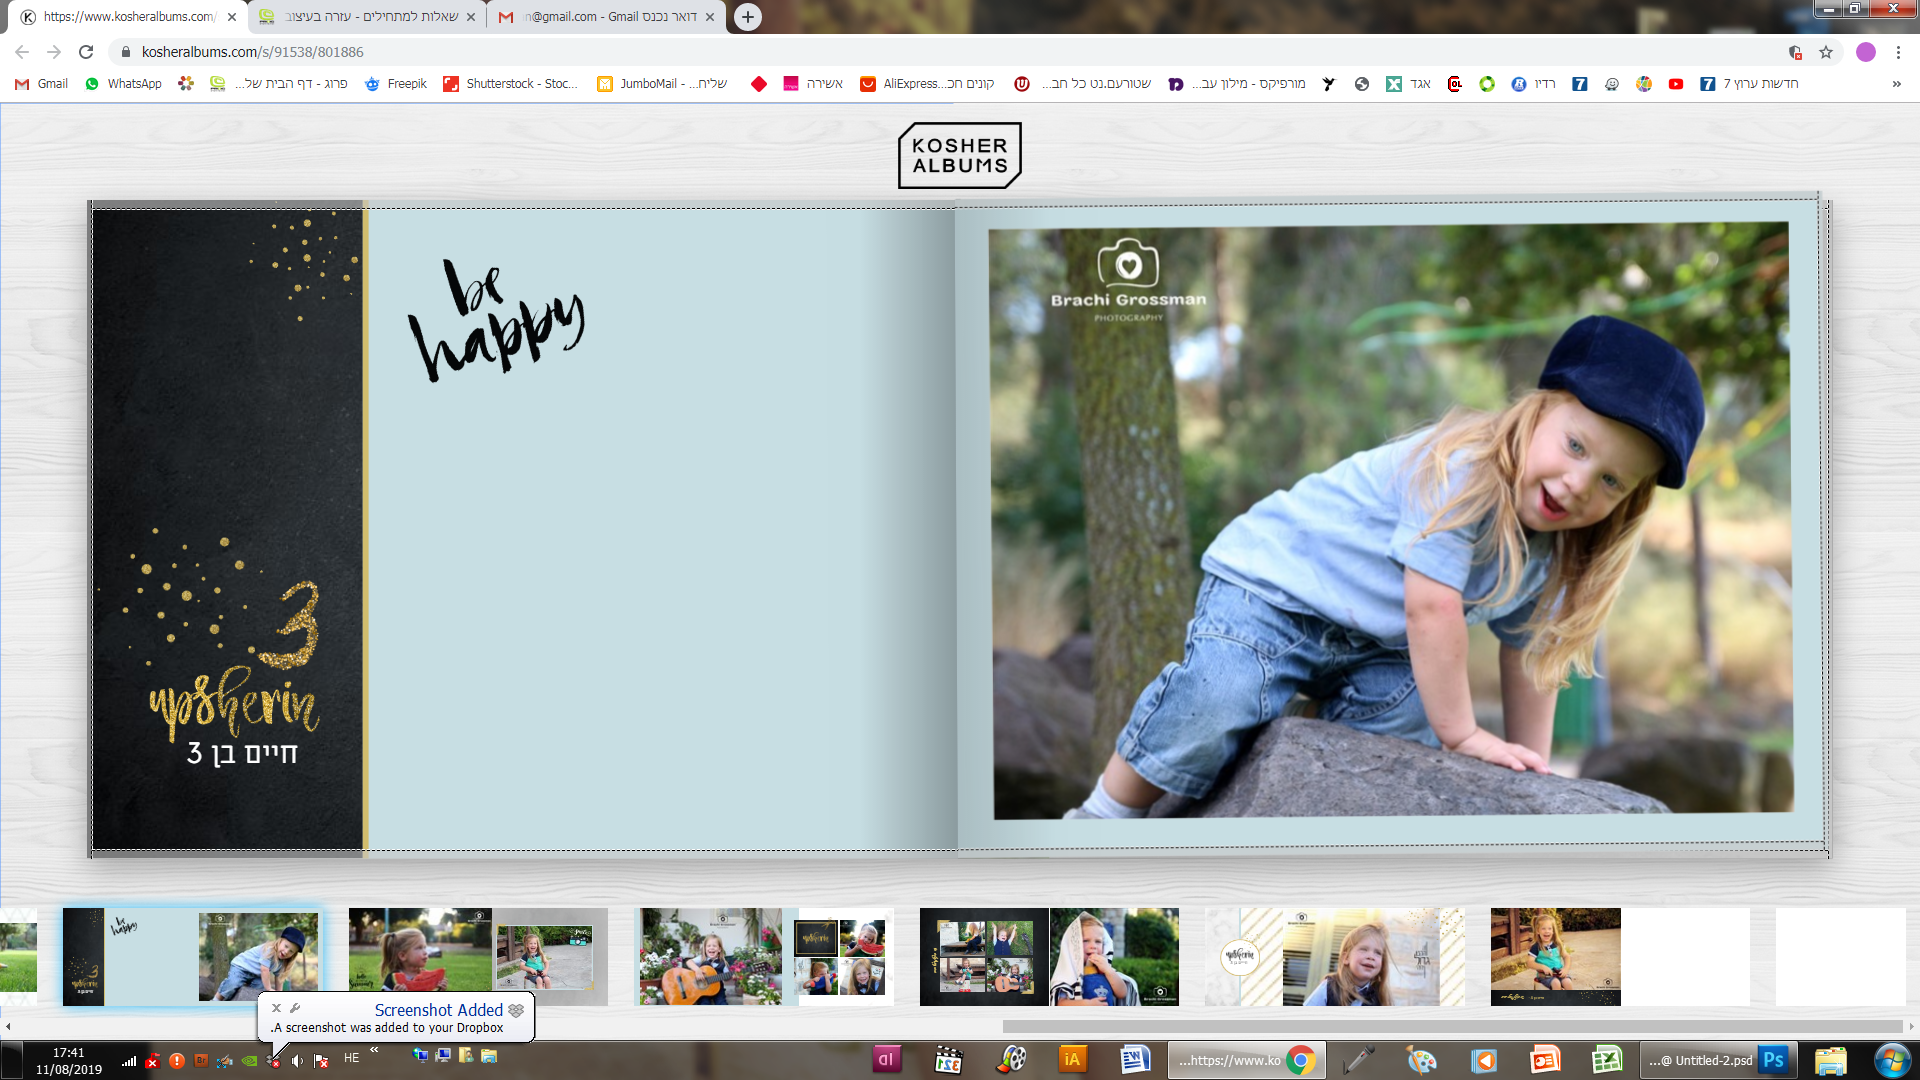The width and height of the screenshot is (1920, 1080).
Task: Expand the hidden bookmarks overflow chevron
Action: point(1896,84)
